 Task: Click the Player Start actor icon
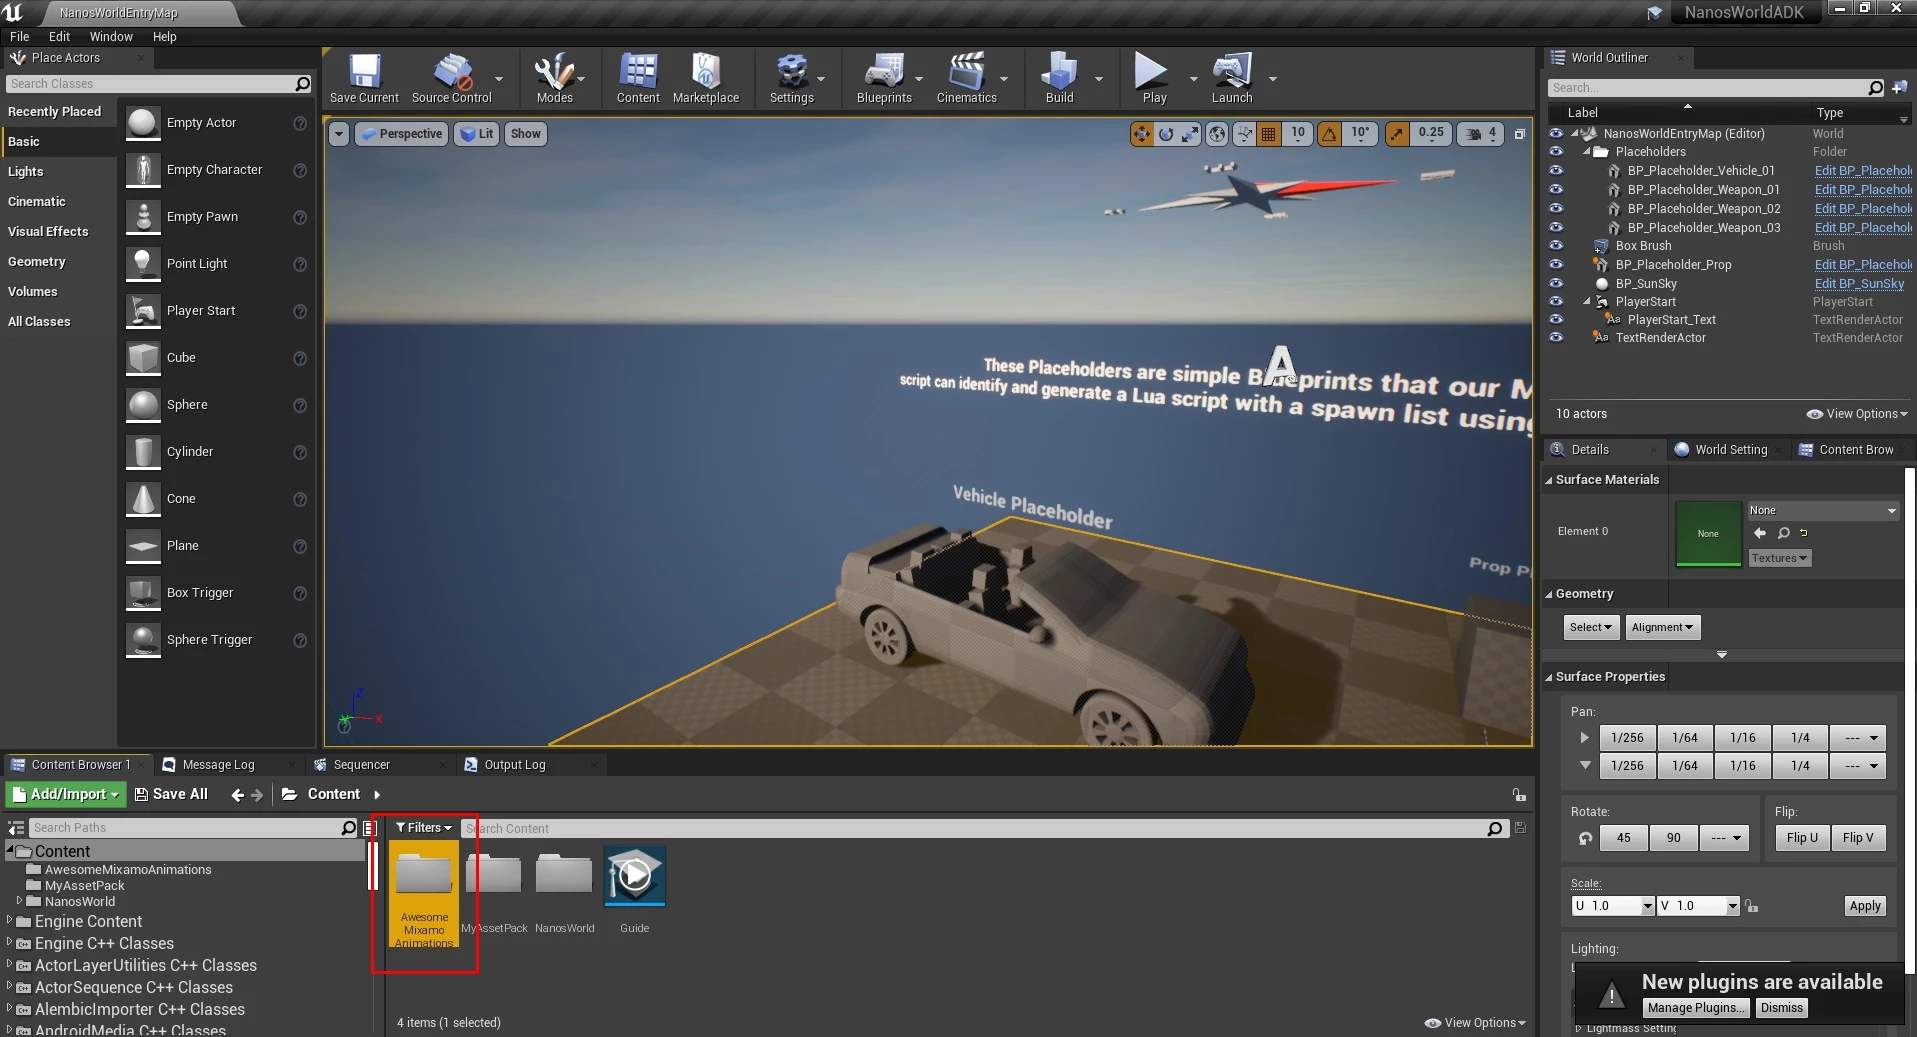pyautogui.click(x=143, y=311)
